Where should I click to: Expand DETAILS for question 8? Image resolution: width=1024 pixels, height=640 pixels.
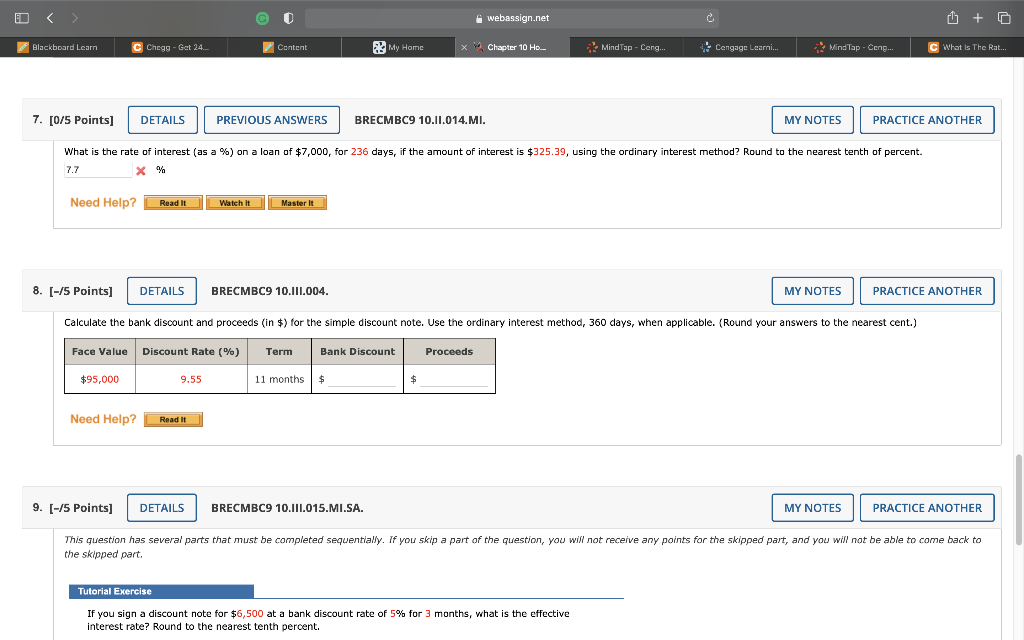coord(162,290)
